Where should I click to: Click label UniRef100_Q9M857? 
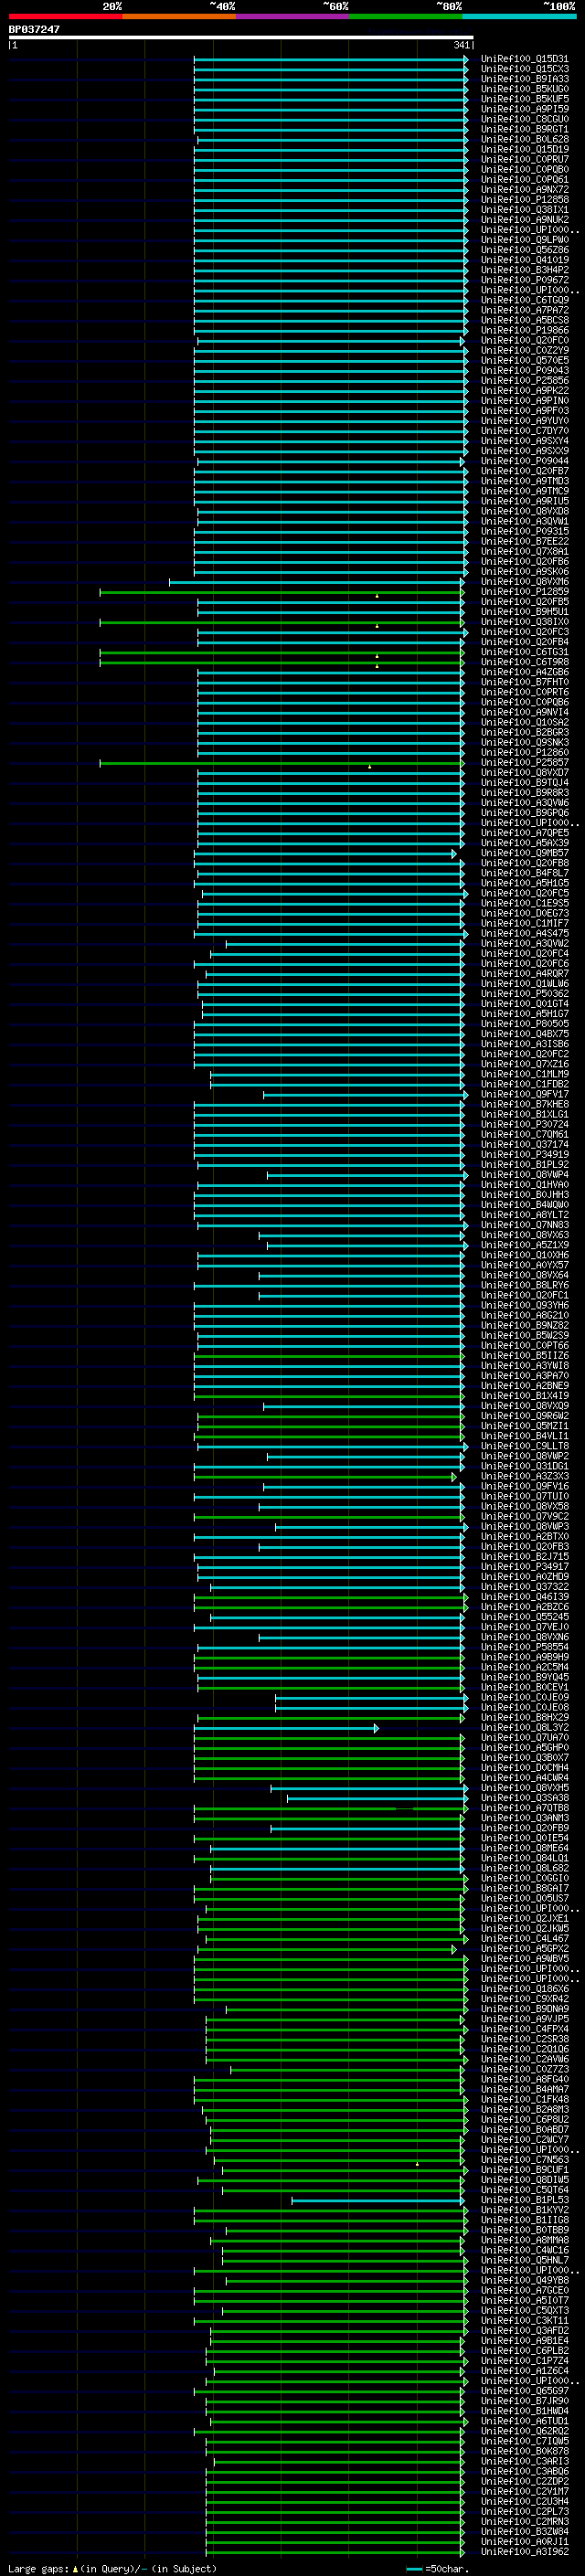click(x=524, y=853)
